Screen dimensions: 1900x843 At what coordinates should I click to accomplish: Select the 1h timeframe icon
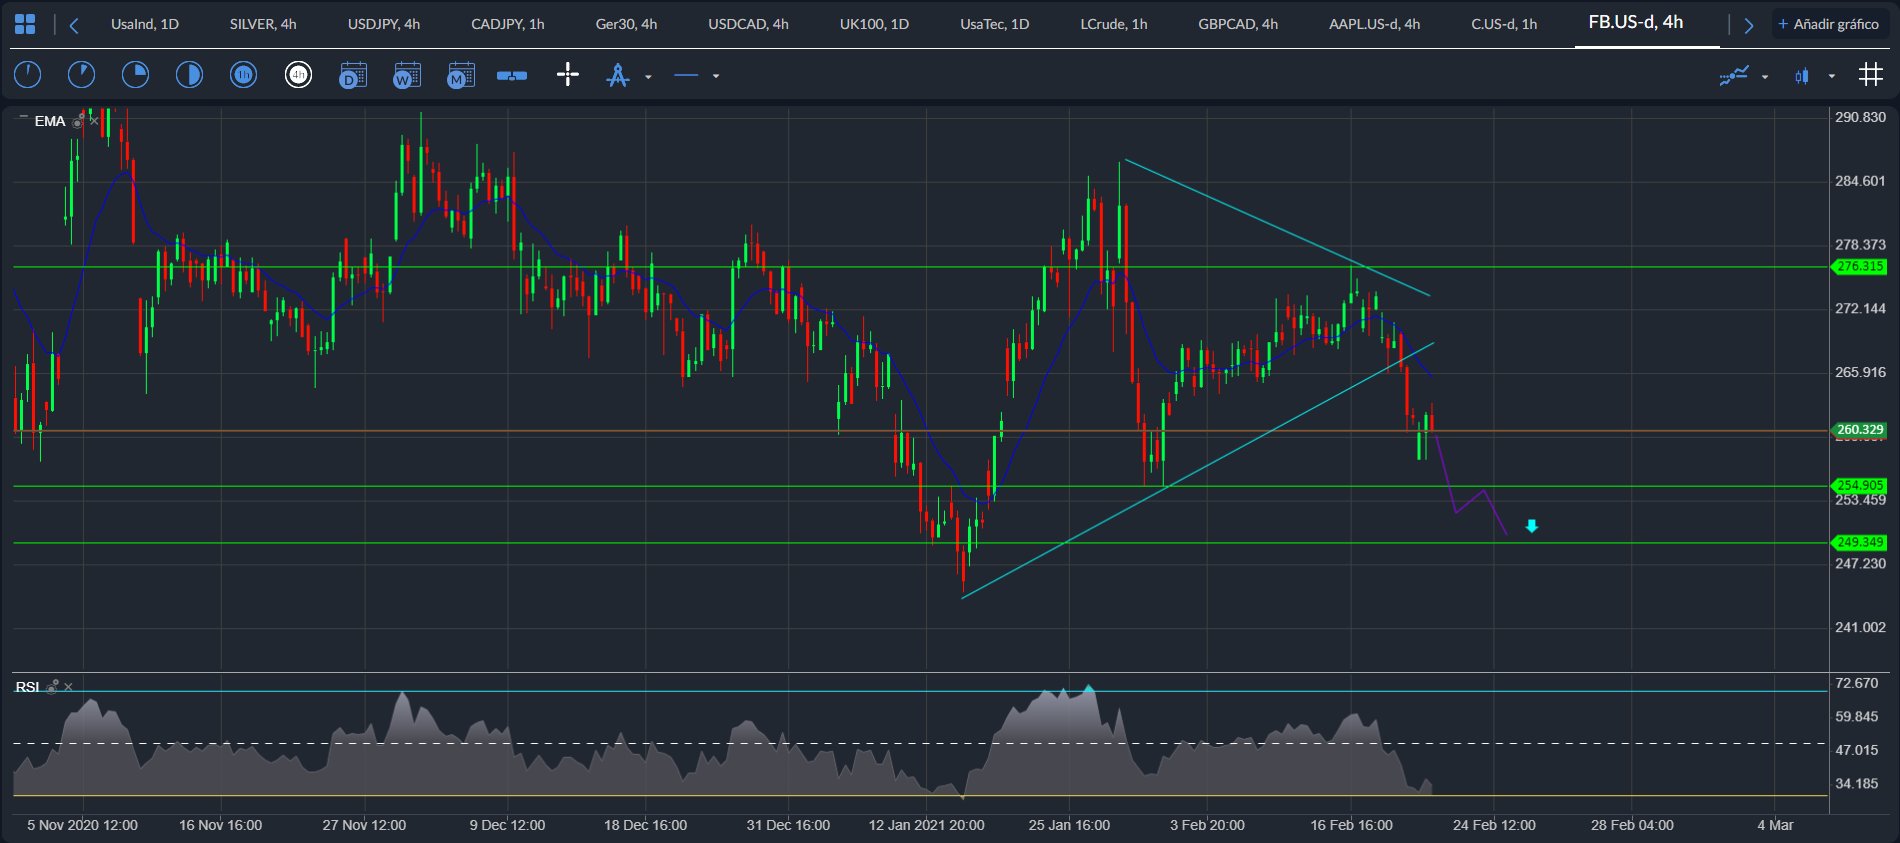point(243,75)
